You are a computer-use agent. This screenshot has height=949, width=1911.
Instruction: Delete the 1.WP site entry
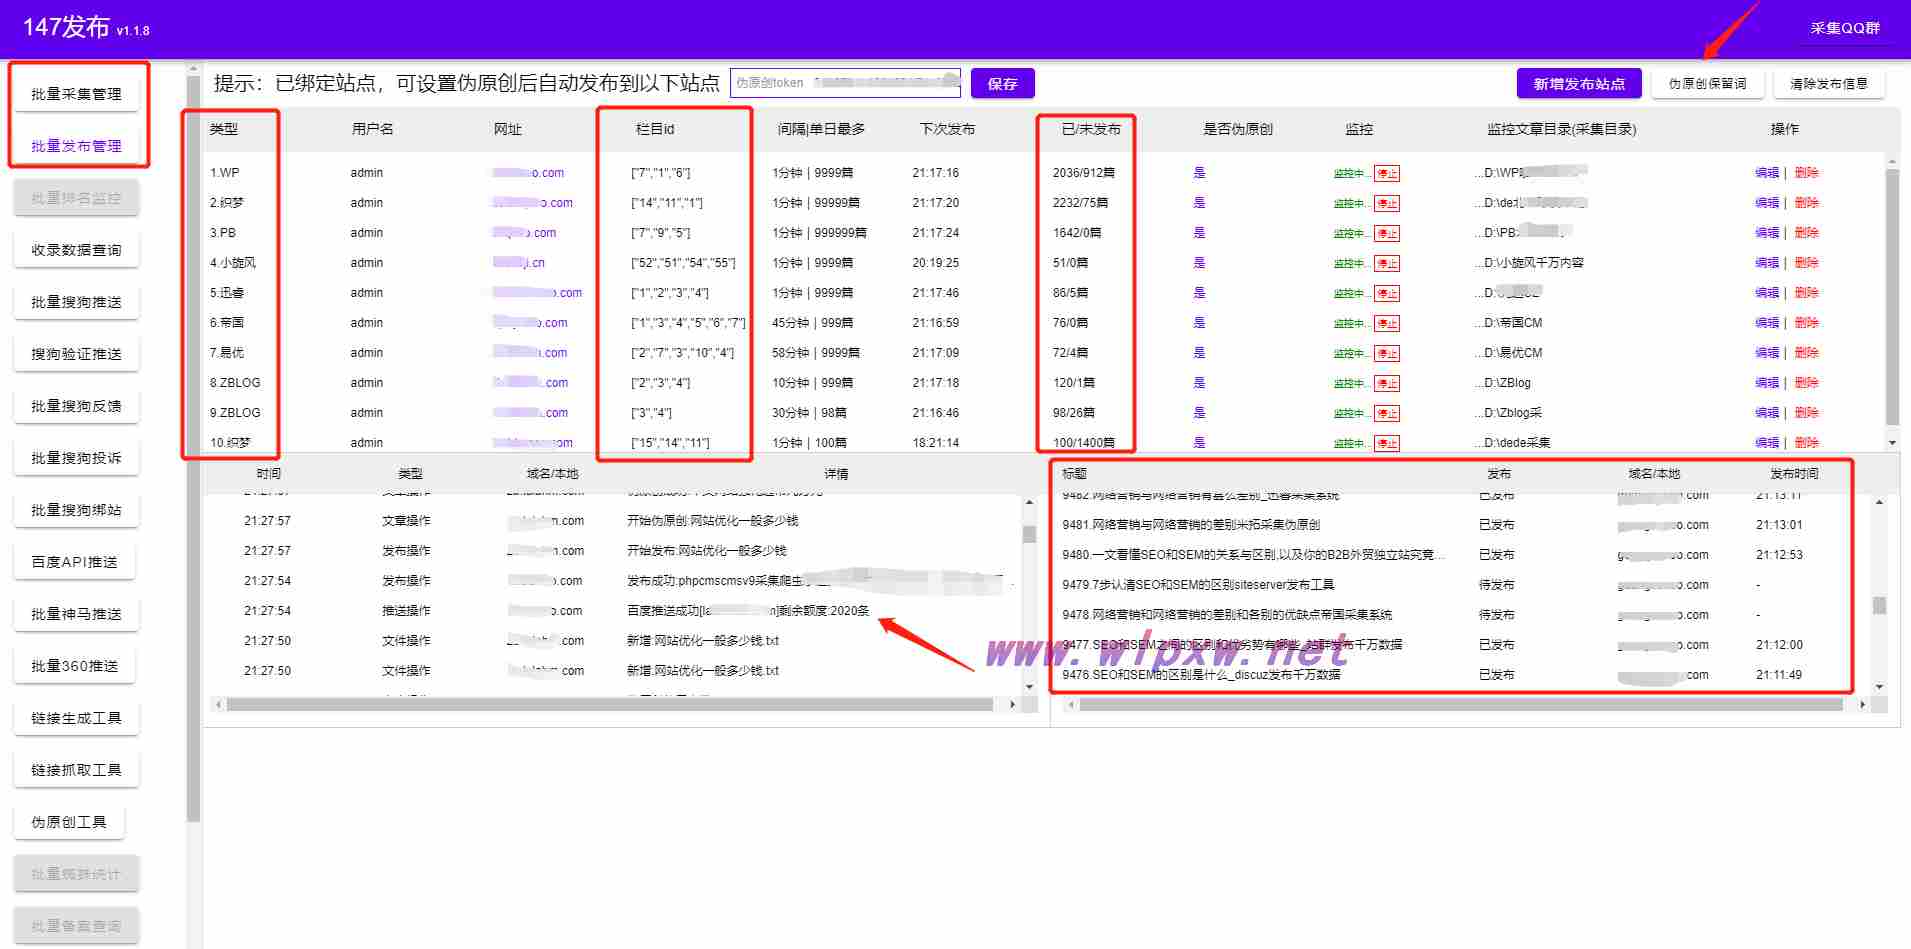pos(1806,173)
